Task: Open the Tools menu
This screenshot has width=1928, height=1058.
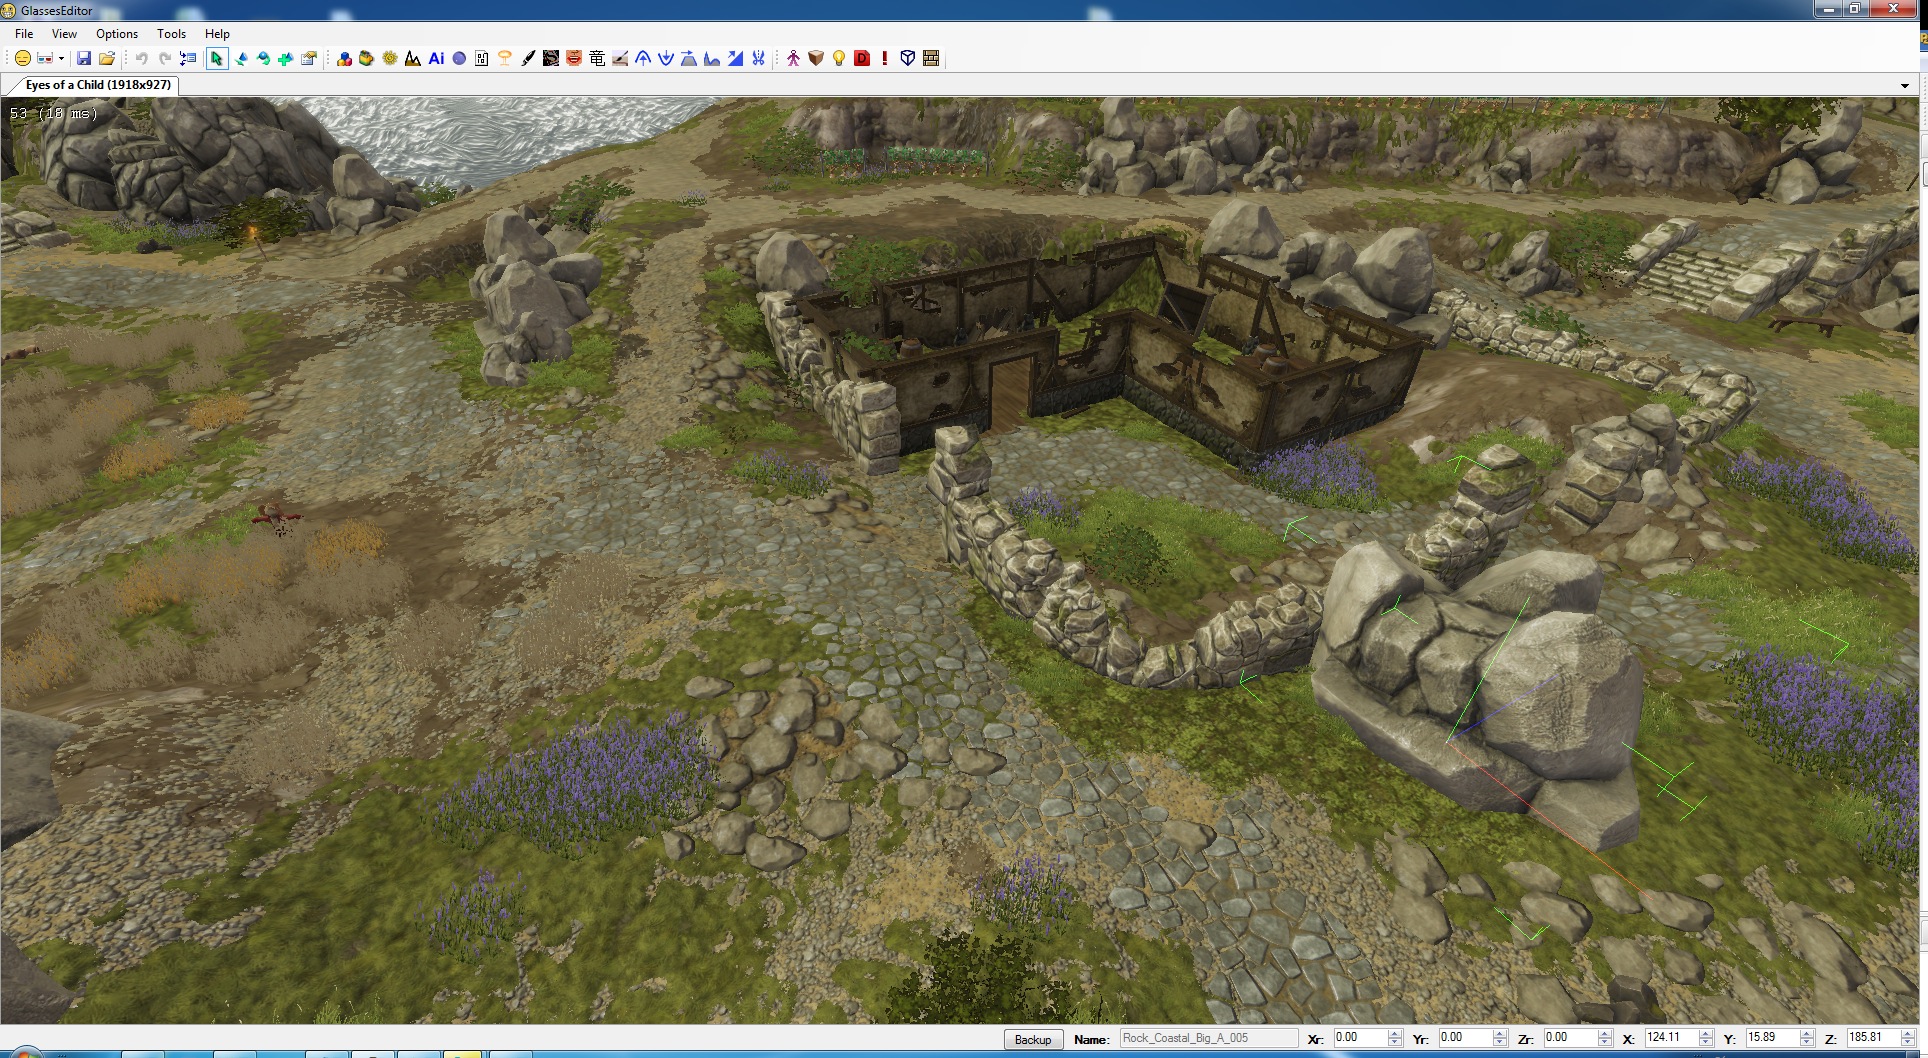Action: [171, 34]
